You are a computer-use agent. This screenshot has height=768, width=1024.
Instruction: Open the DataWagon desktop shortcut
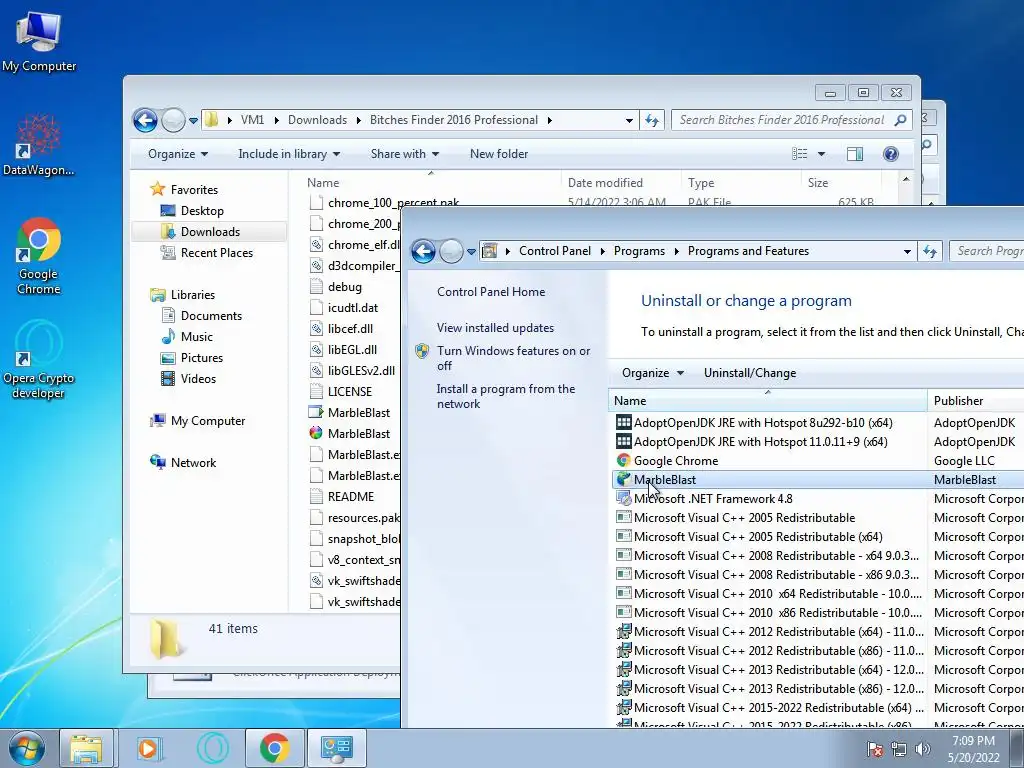[38, 145]
